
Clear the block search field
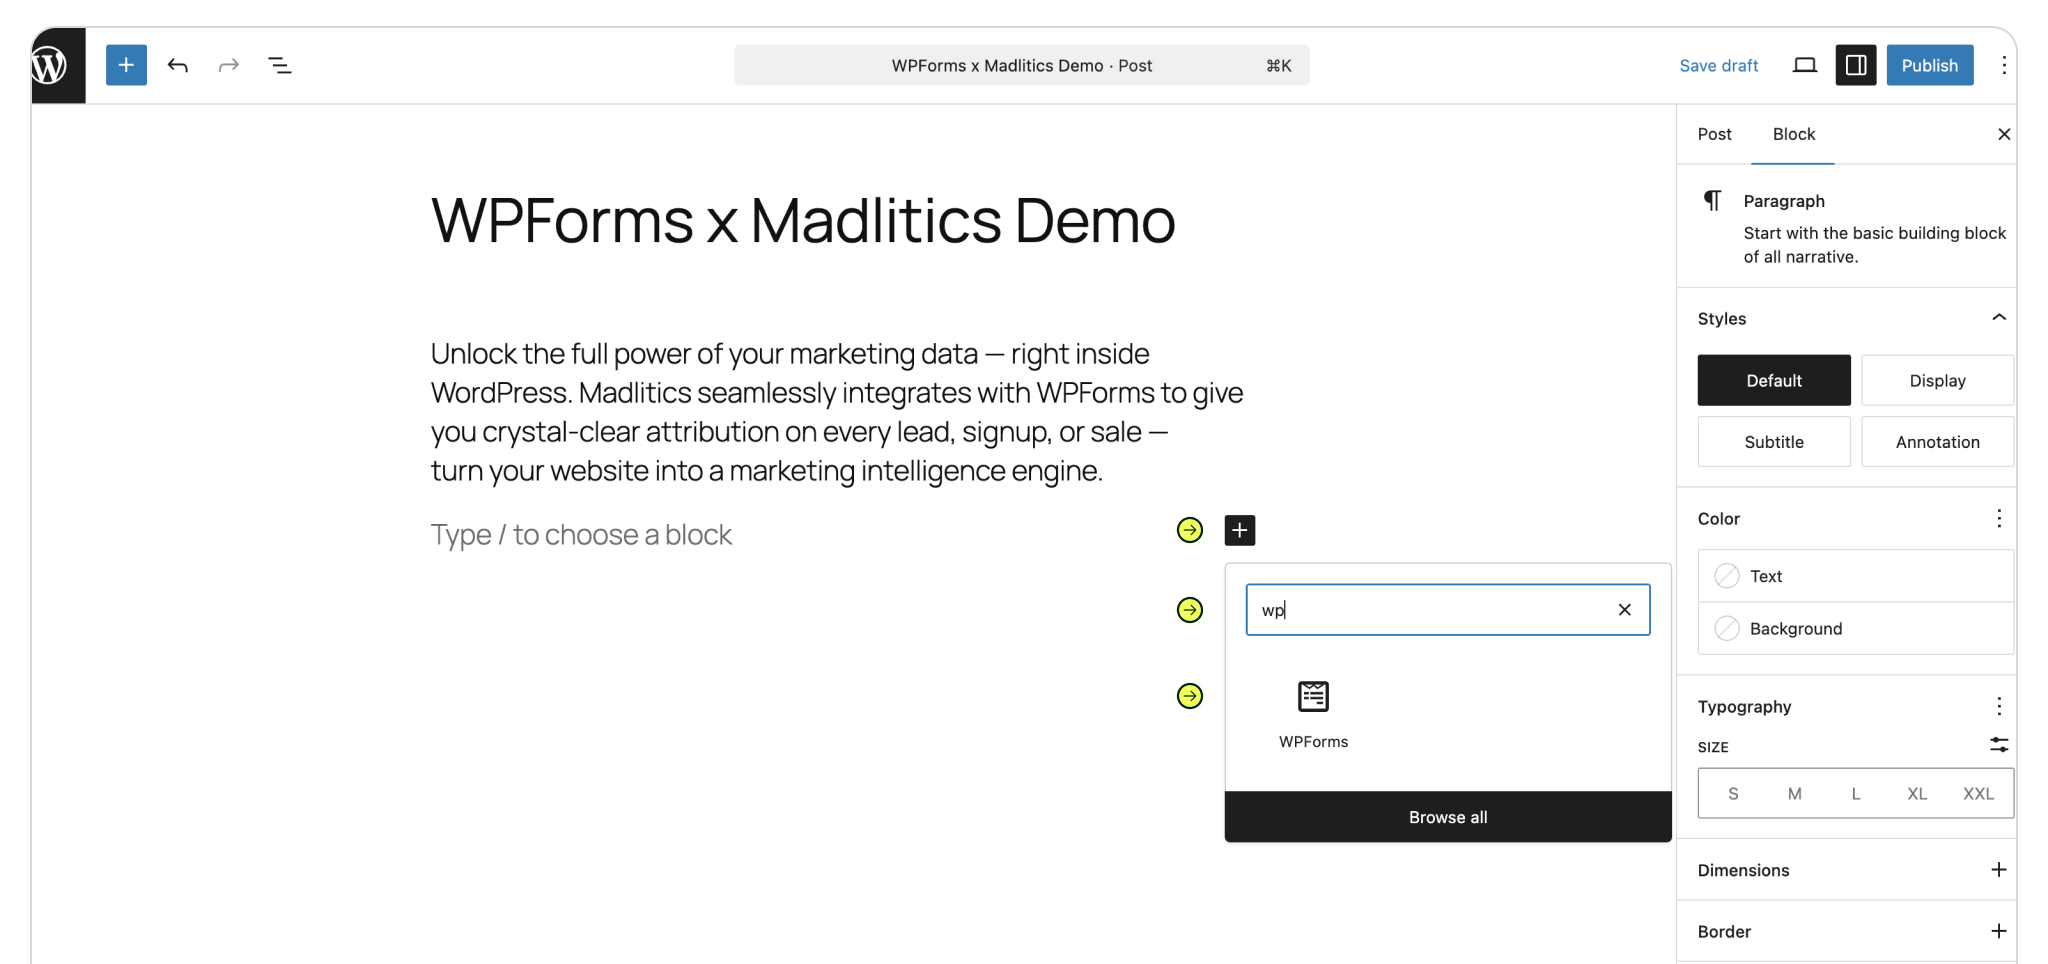pyautogui.click(x=1625, y=610)
